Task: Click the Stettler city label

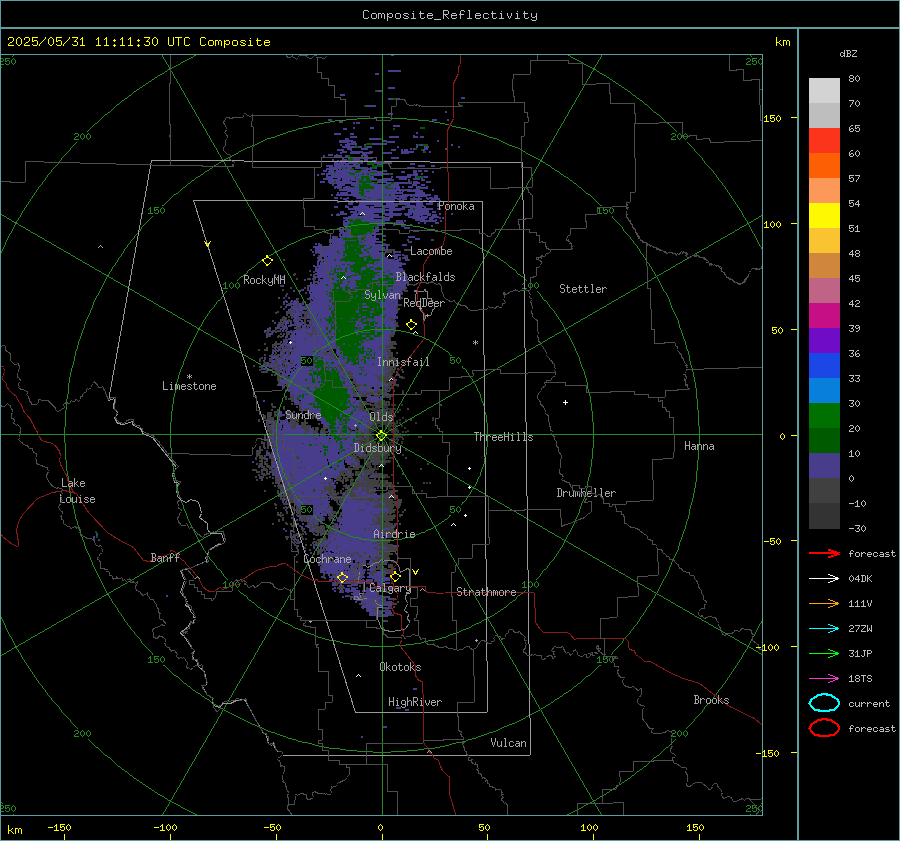Action: pos(583,289)
